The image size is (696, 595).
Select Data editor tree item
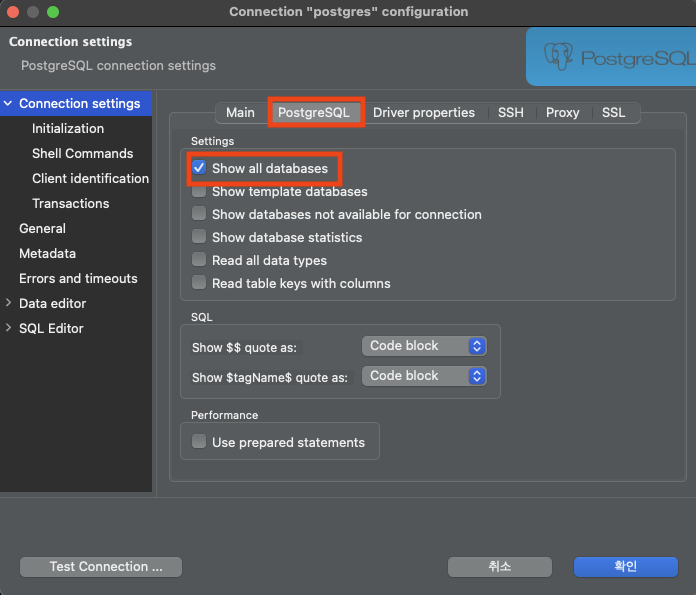point(52,303)
